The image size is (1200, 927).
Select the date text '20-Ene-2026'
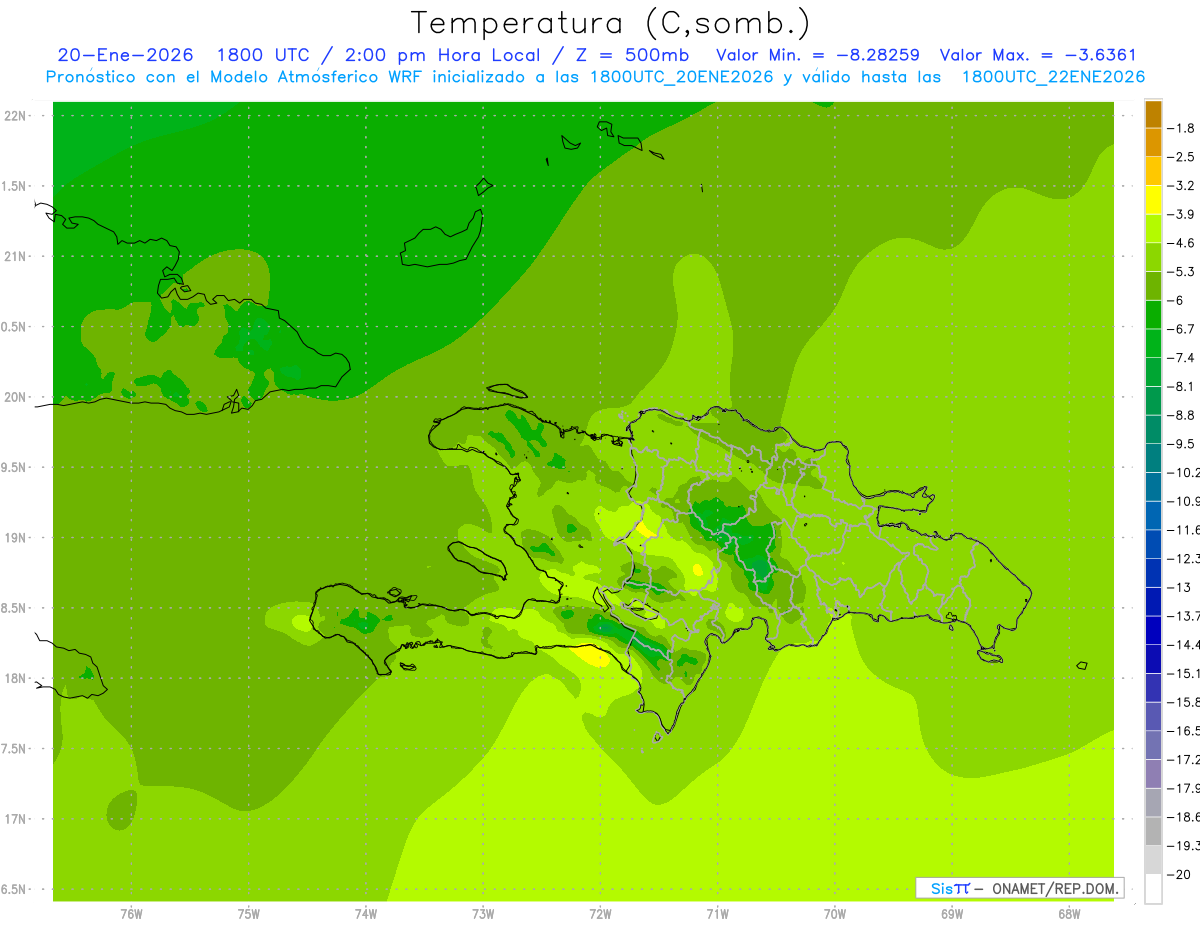(x=126, y=55)
